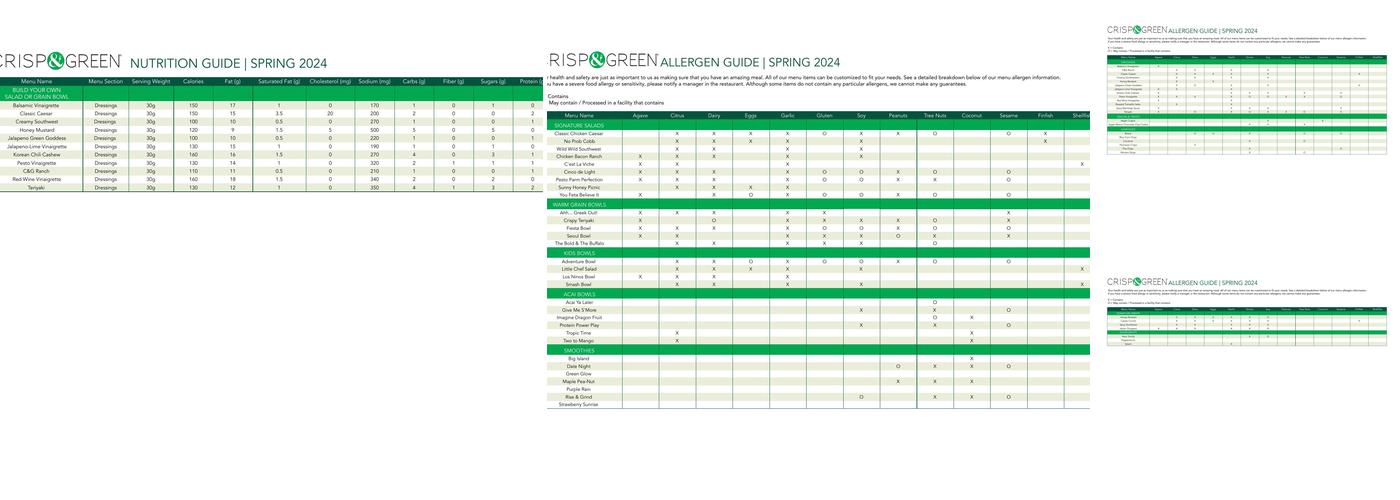
Task: Click the 'Eggs' allergen column header
Action: tap(751, 116)
